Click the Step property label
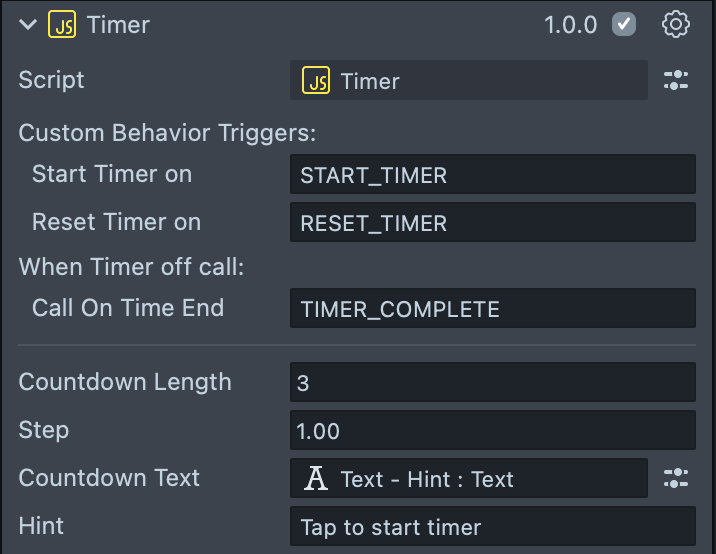Image resolution: width=716 pixels, height=554 pixels. [x=44, y=431]
